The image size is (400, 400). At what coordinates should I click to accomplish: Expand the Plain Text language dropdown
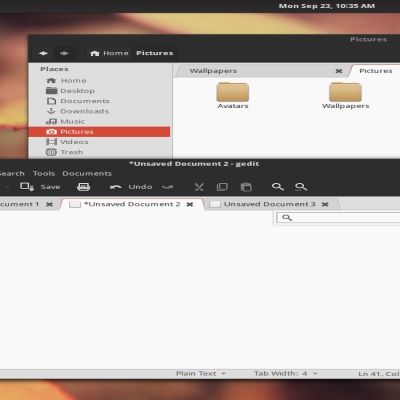tap(201, 374)
